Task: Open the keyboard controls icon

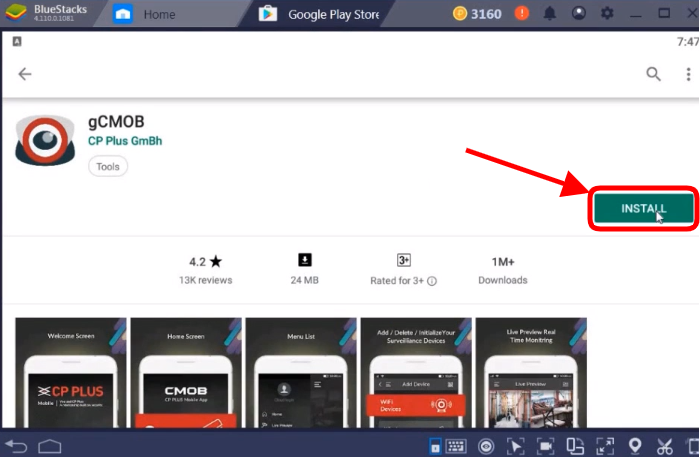Action: [x=456, y=446]
